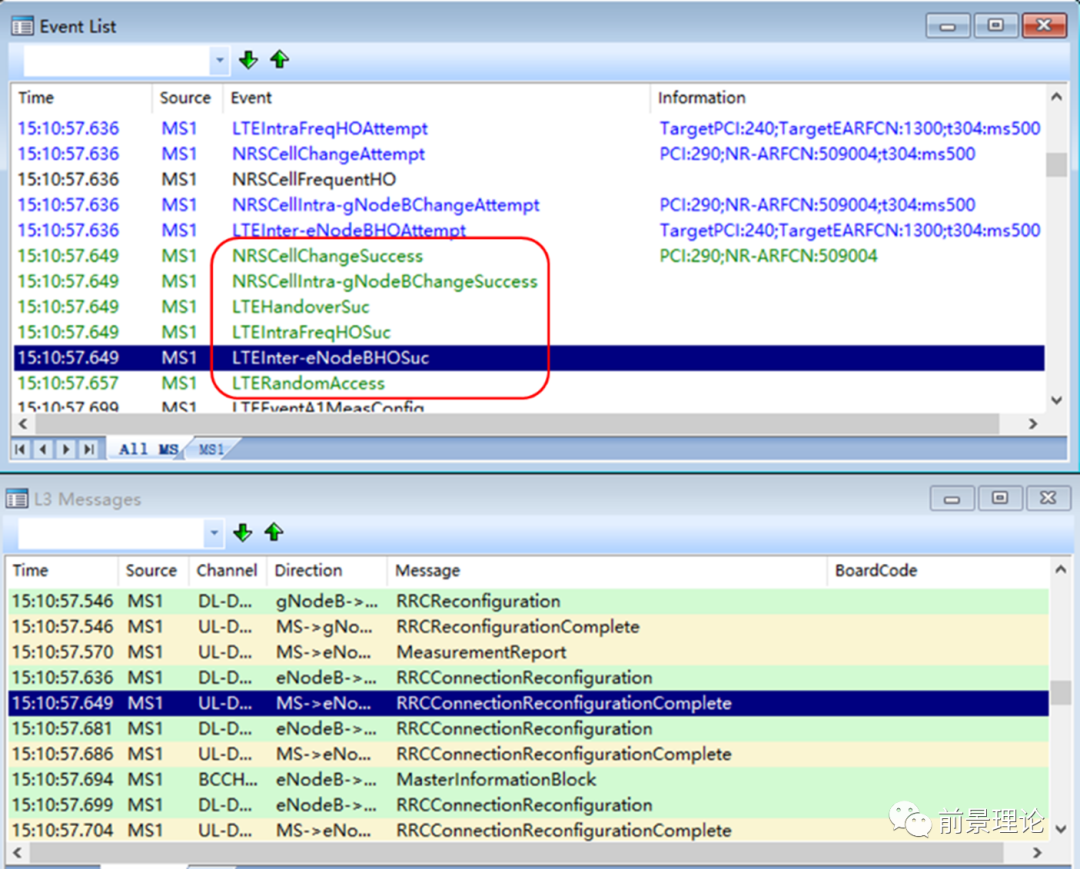
Task: Go to previous tab with the navigation arrow
Action: tap(43, 449)
